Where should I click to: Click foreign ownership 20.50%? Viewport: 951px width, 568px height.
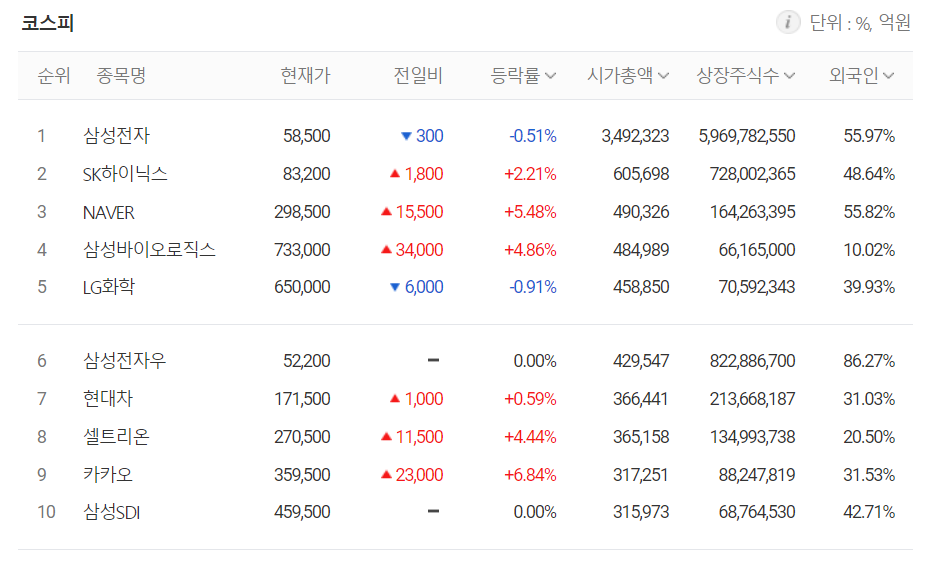click(869, 436)
